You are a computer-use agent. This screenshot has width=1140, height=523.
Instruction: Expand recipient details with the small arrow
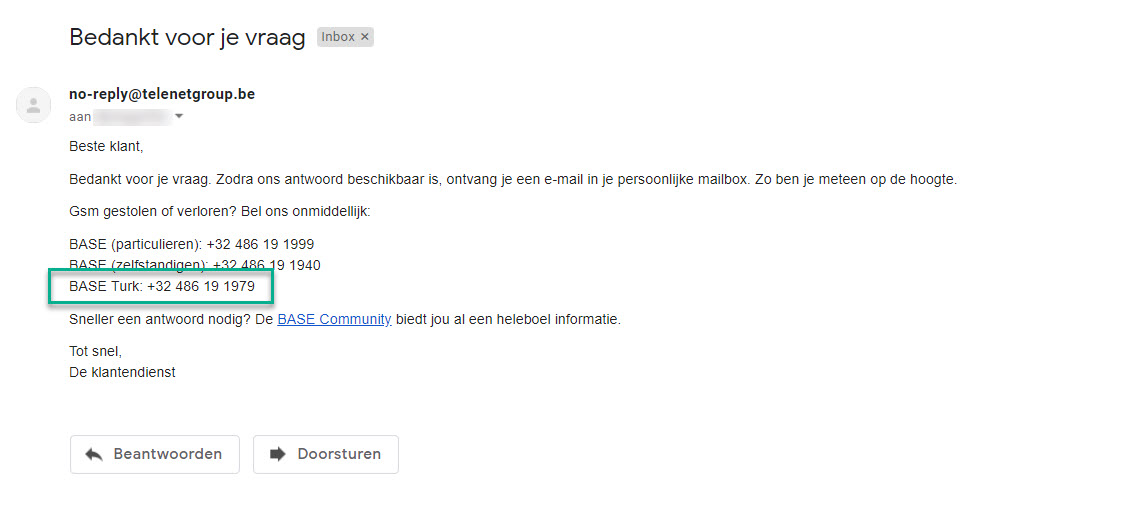tap(179, 116)
